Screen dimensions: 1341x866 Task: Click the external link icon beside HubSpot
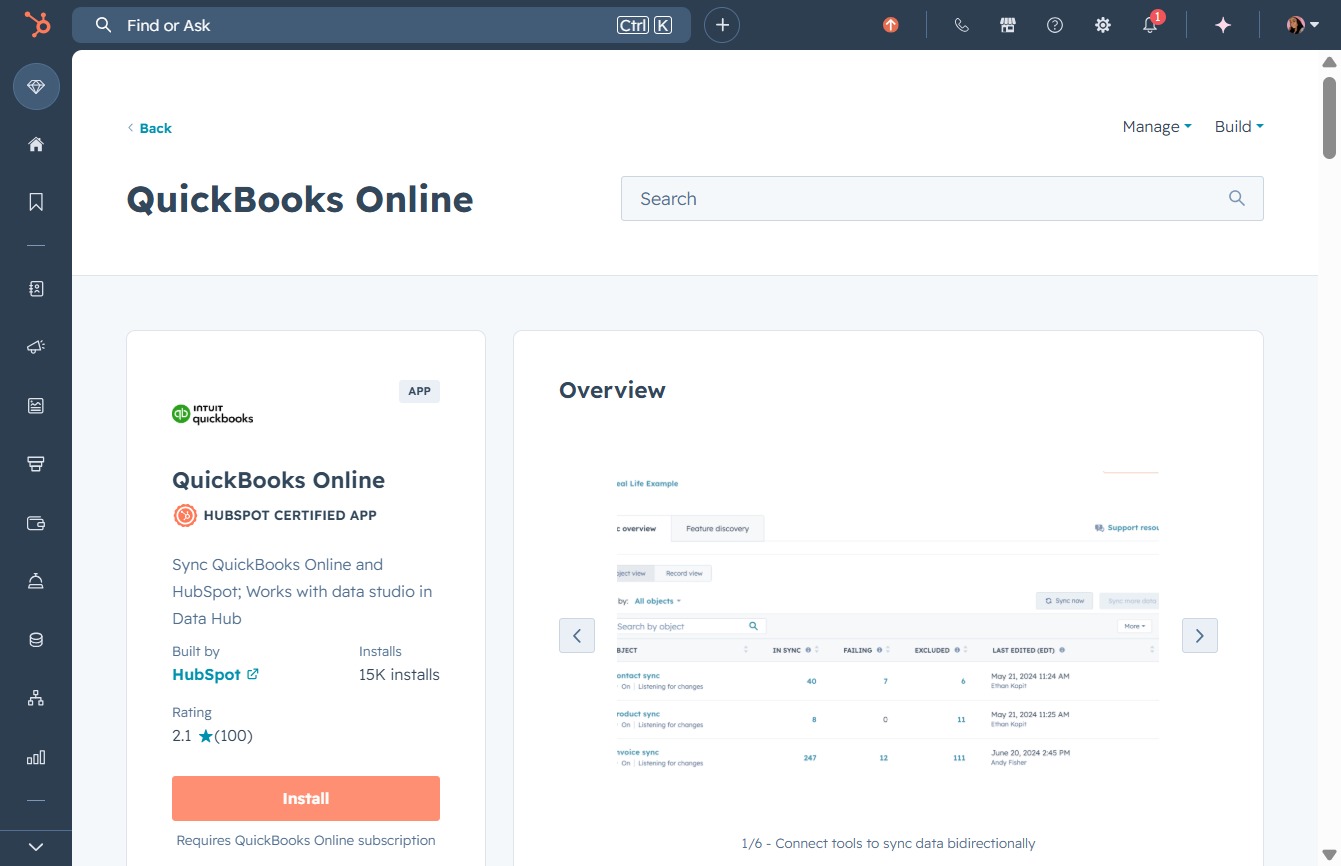click(x=253, y=674)
